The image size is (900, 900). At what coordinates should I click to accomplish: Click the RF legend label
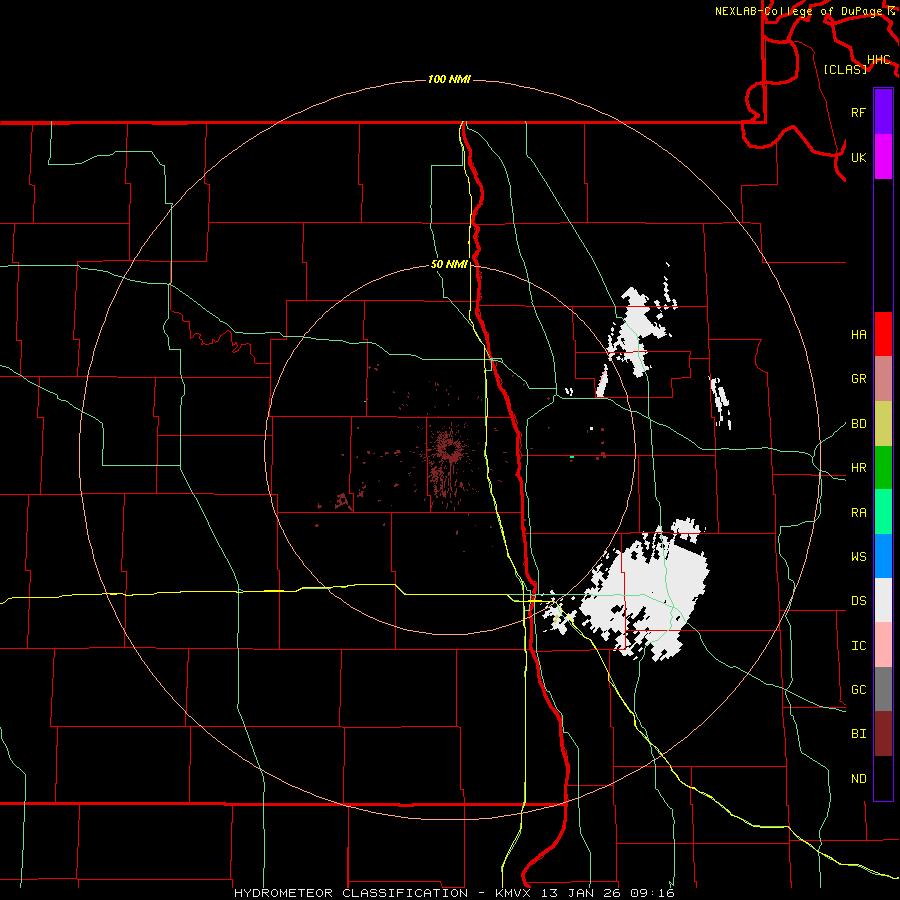(x=858, y=112)
